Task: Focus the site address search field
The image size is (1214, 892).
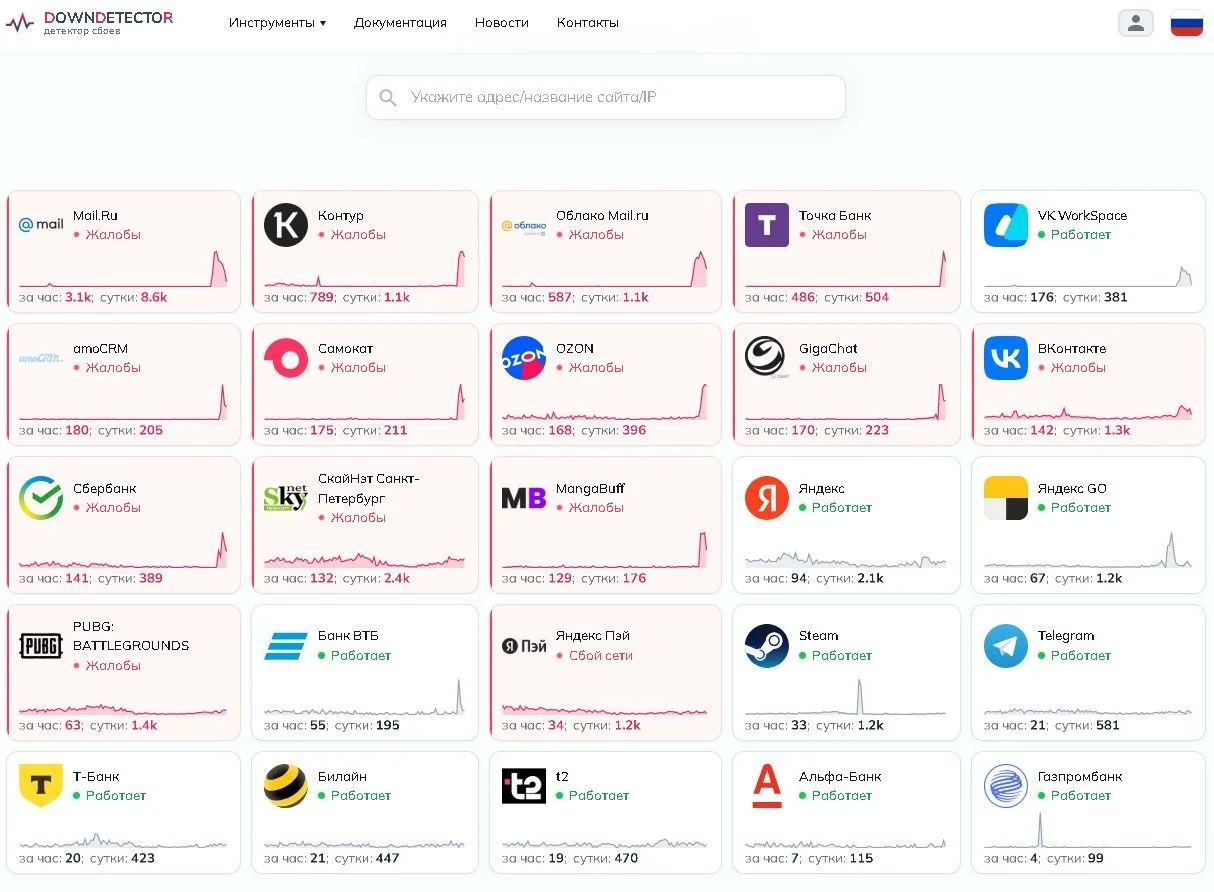Action: [x=606, y=98]
